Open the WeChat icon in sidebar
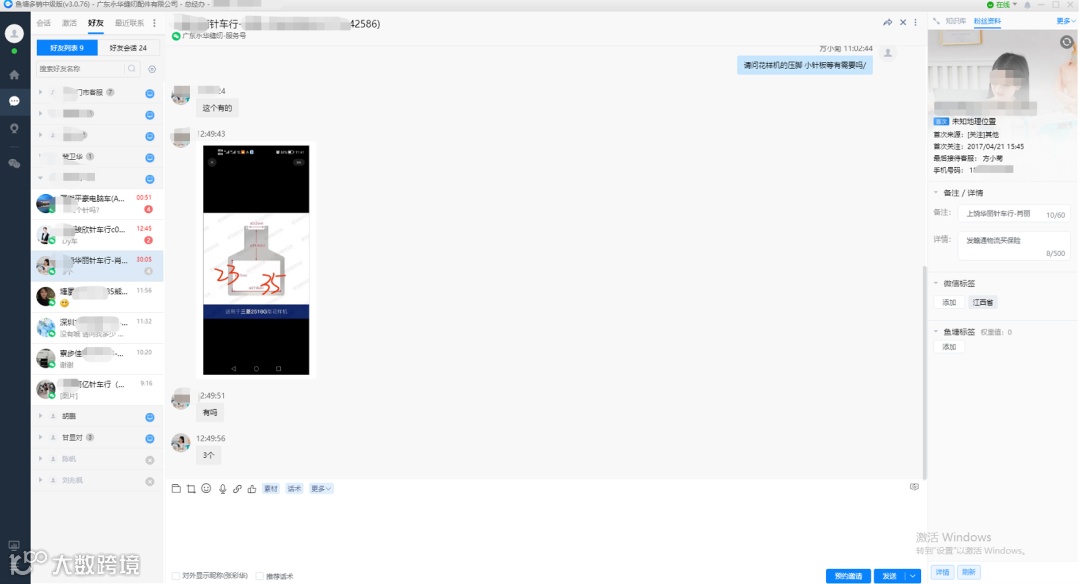Screen dimensions: 1080x584 point(14,163)
